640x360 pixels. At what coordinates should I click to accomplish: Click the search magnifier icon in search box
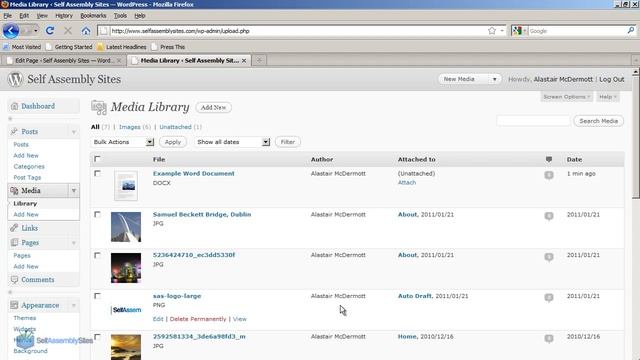(631, 30)
